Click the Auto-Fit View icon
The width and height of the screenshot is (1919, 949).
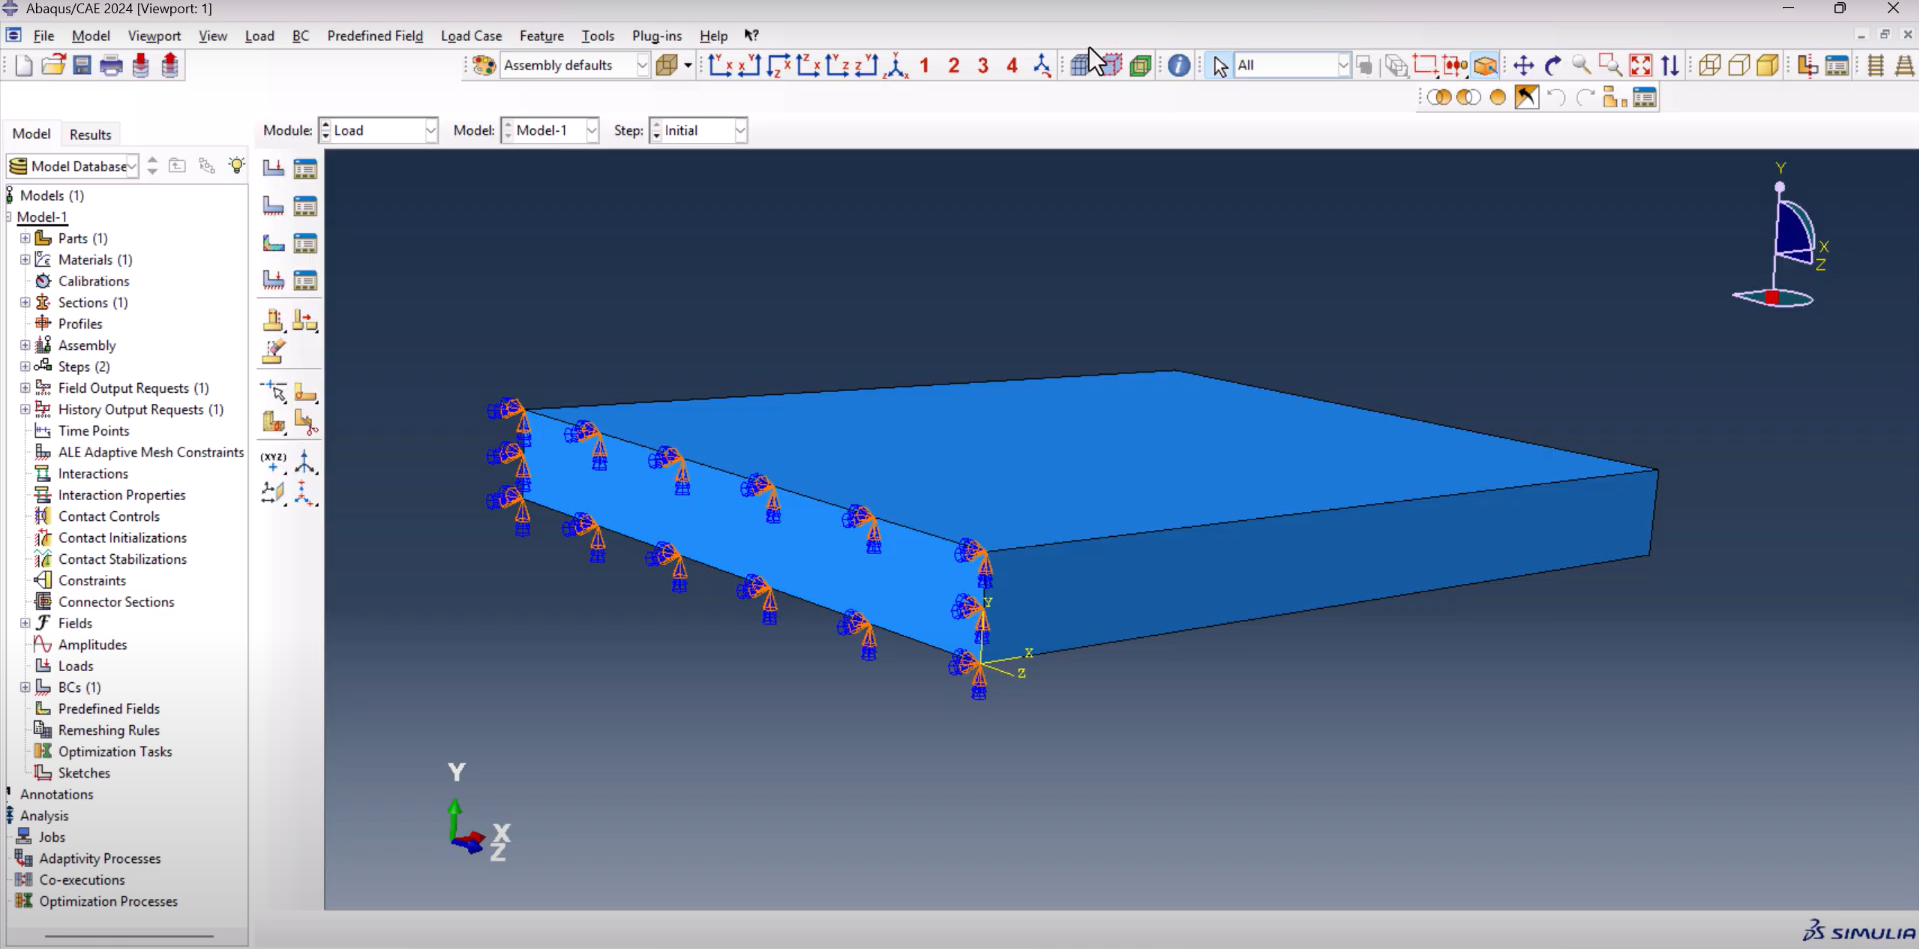[x=1641, y=66]
